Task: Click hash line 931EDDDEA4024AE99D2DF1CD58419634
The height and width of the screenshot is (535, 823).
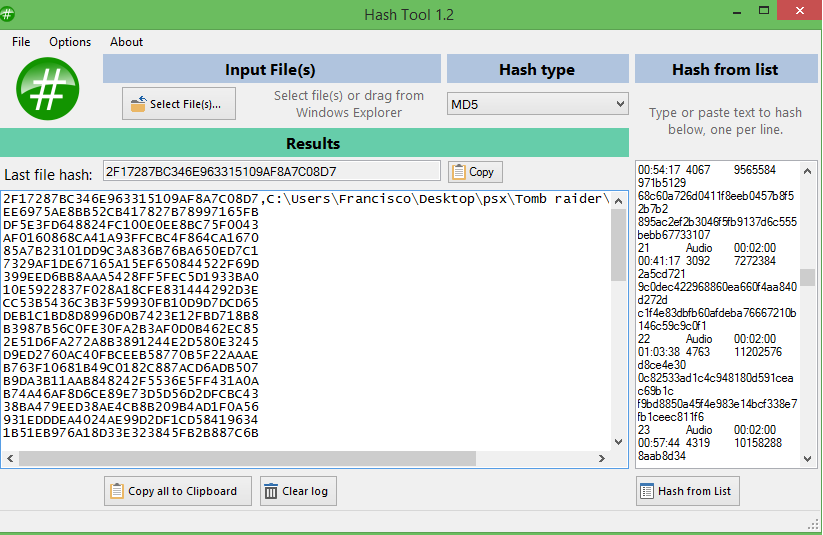Action: [131, 420]
